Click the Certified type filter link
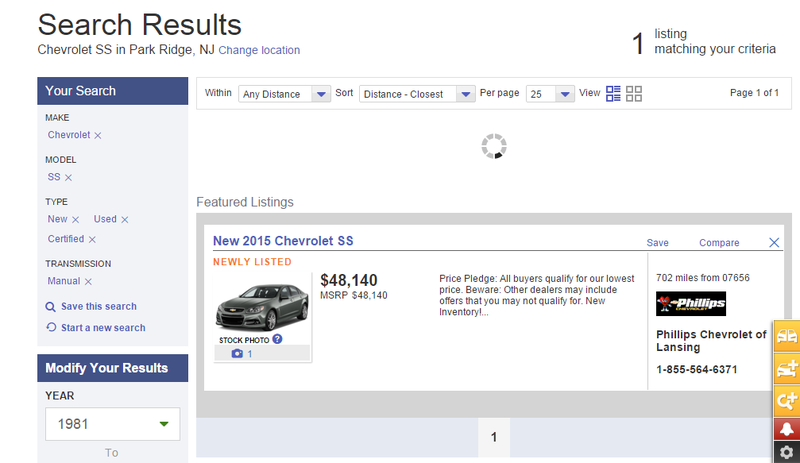Image resolution: width=800 pixels, height=463 pixels. click(x=66, y=239)
